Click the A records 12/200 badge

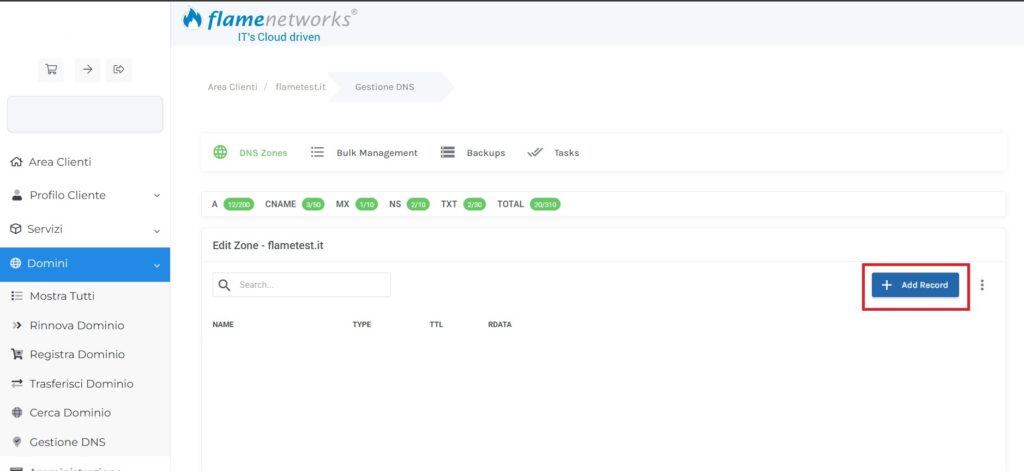[238, 204]
